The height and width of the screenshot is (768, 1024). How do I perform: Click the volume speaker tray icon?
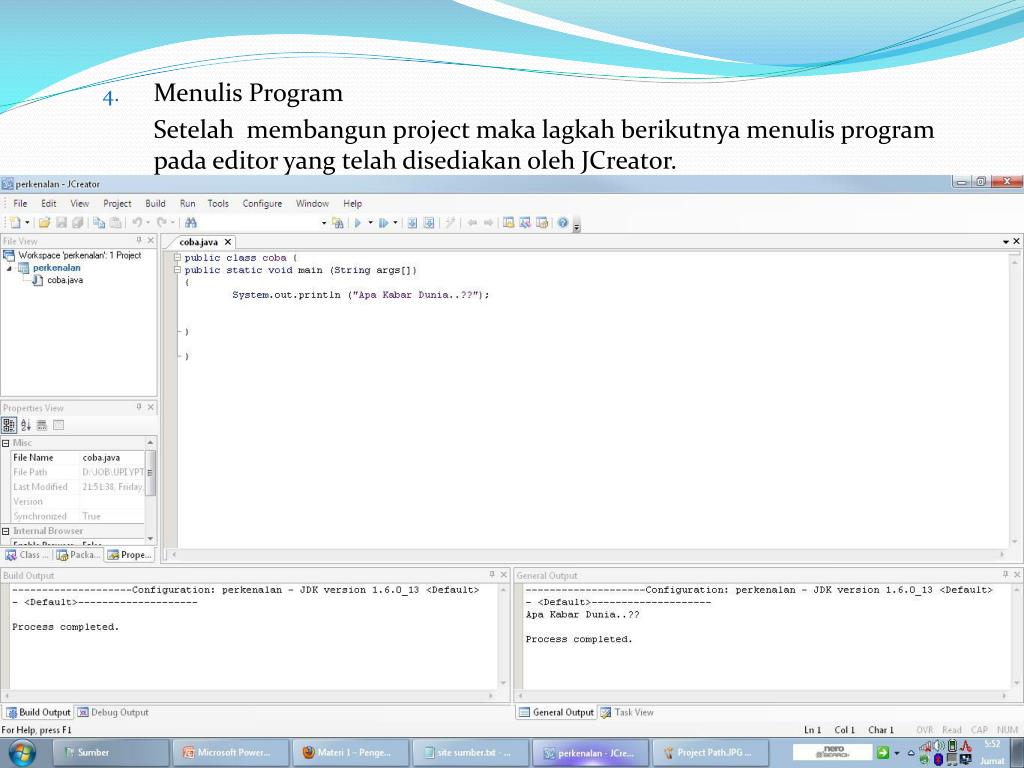[x=939, y=746]
